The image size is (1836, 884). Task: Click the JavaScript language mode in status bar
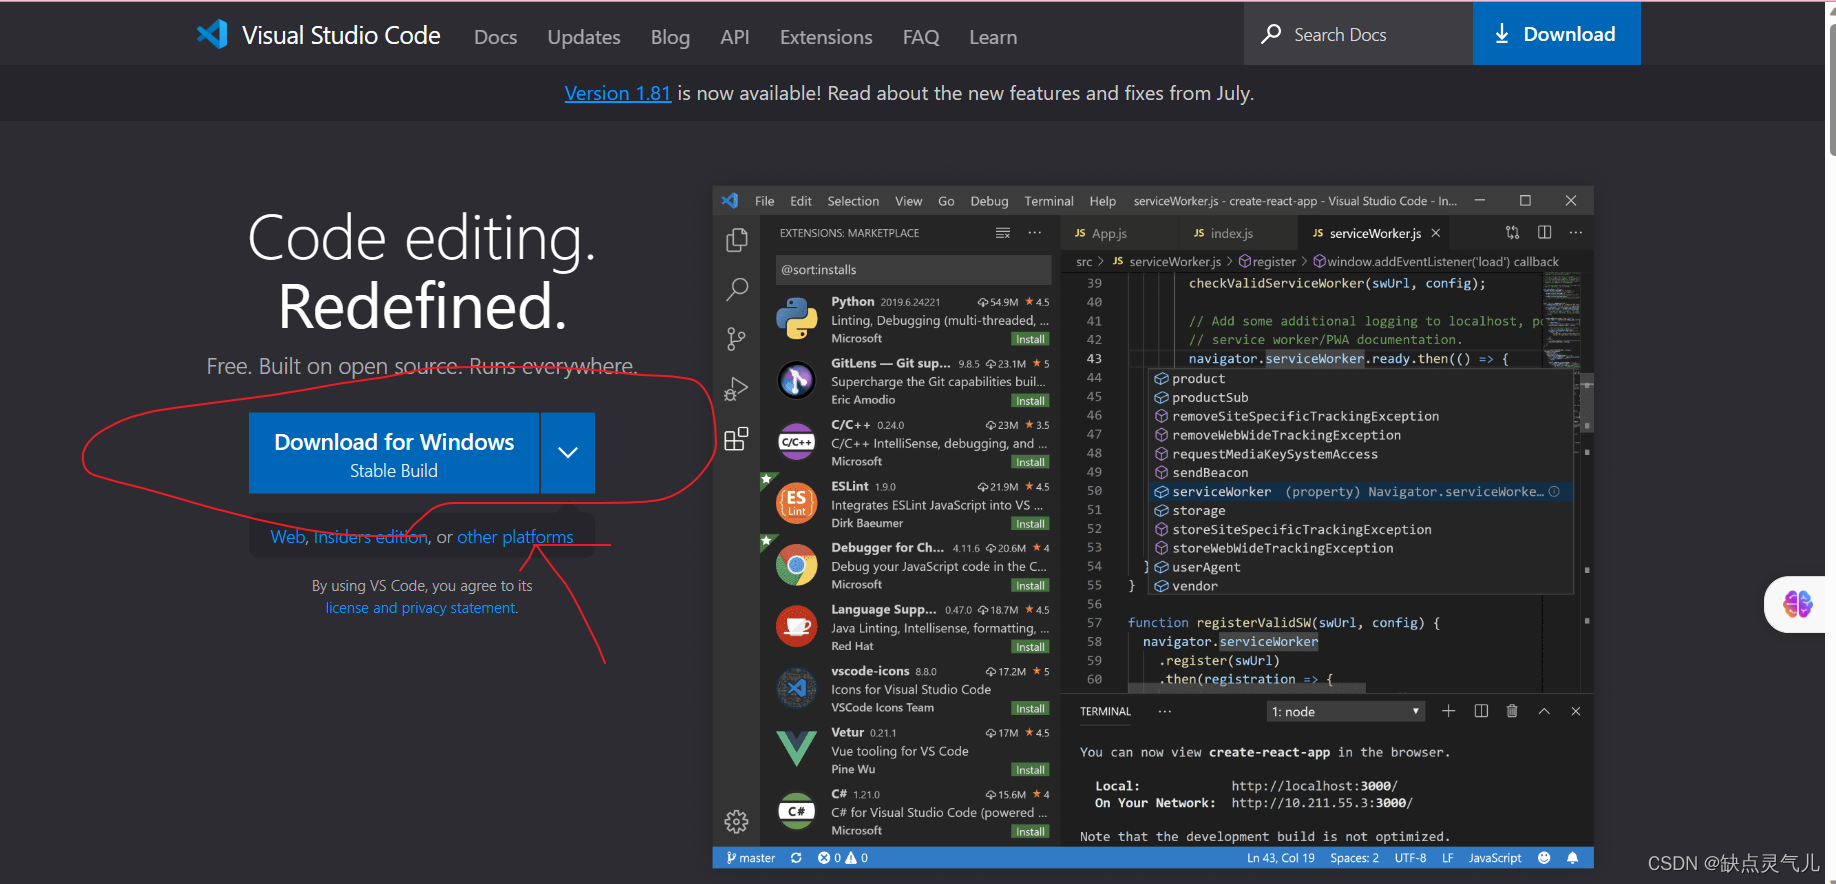coord(1495,858)
